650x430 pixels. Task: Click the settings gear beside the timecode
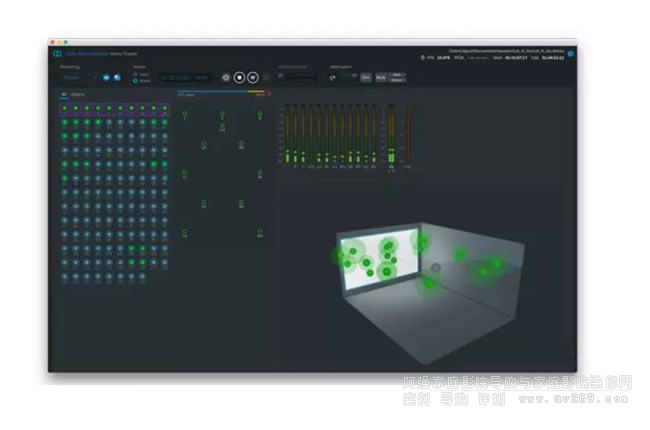pos(226,77)
